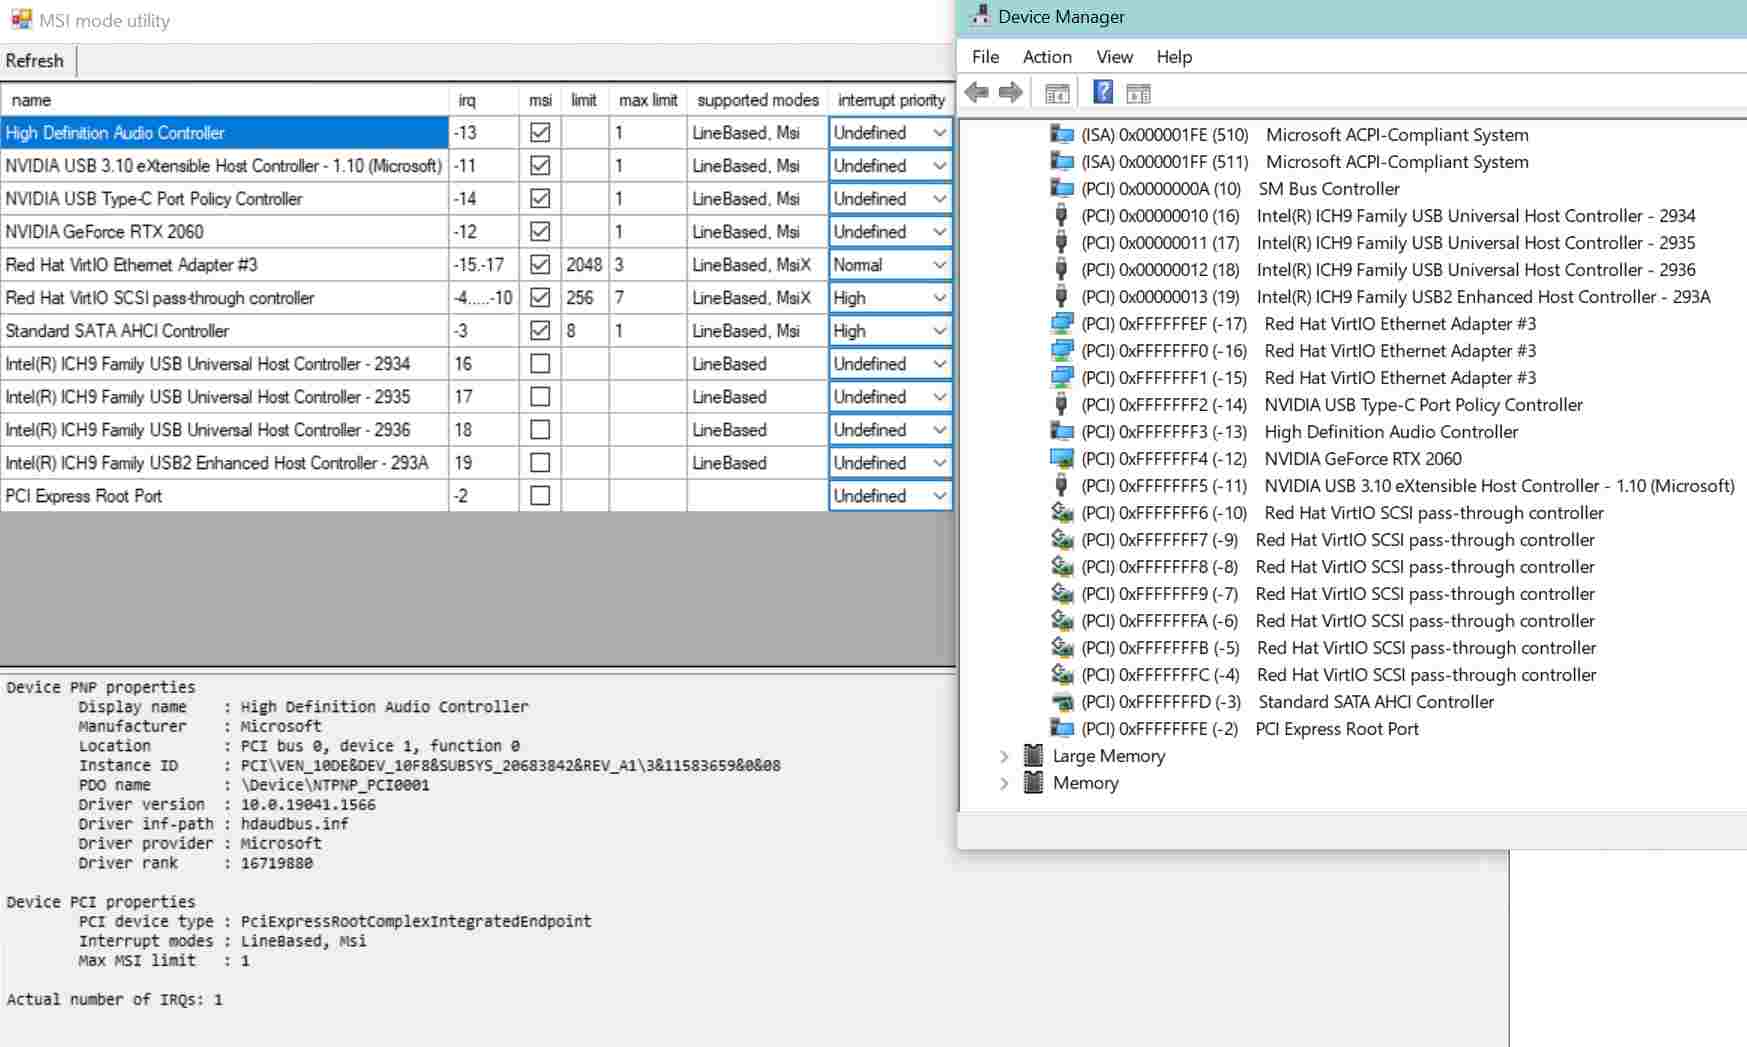Click icon of NVIDIA USB Type-C Port Policy Controller
Viewport: 1747px width, 1047px height.
pos(1062,404)
